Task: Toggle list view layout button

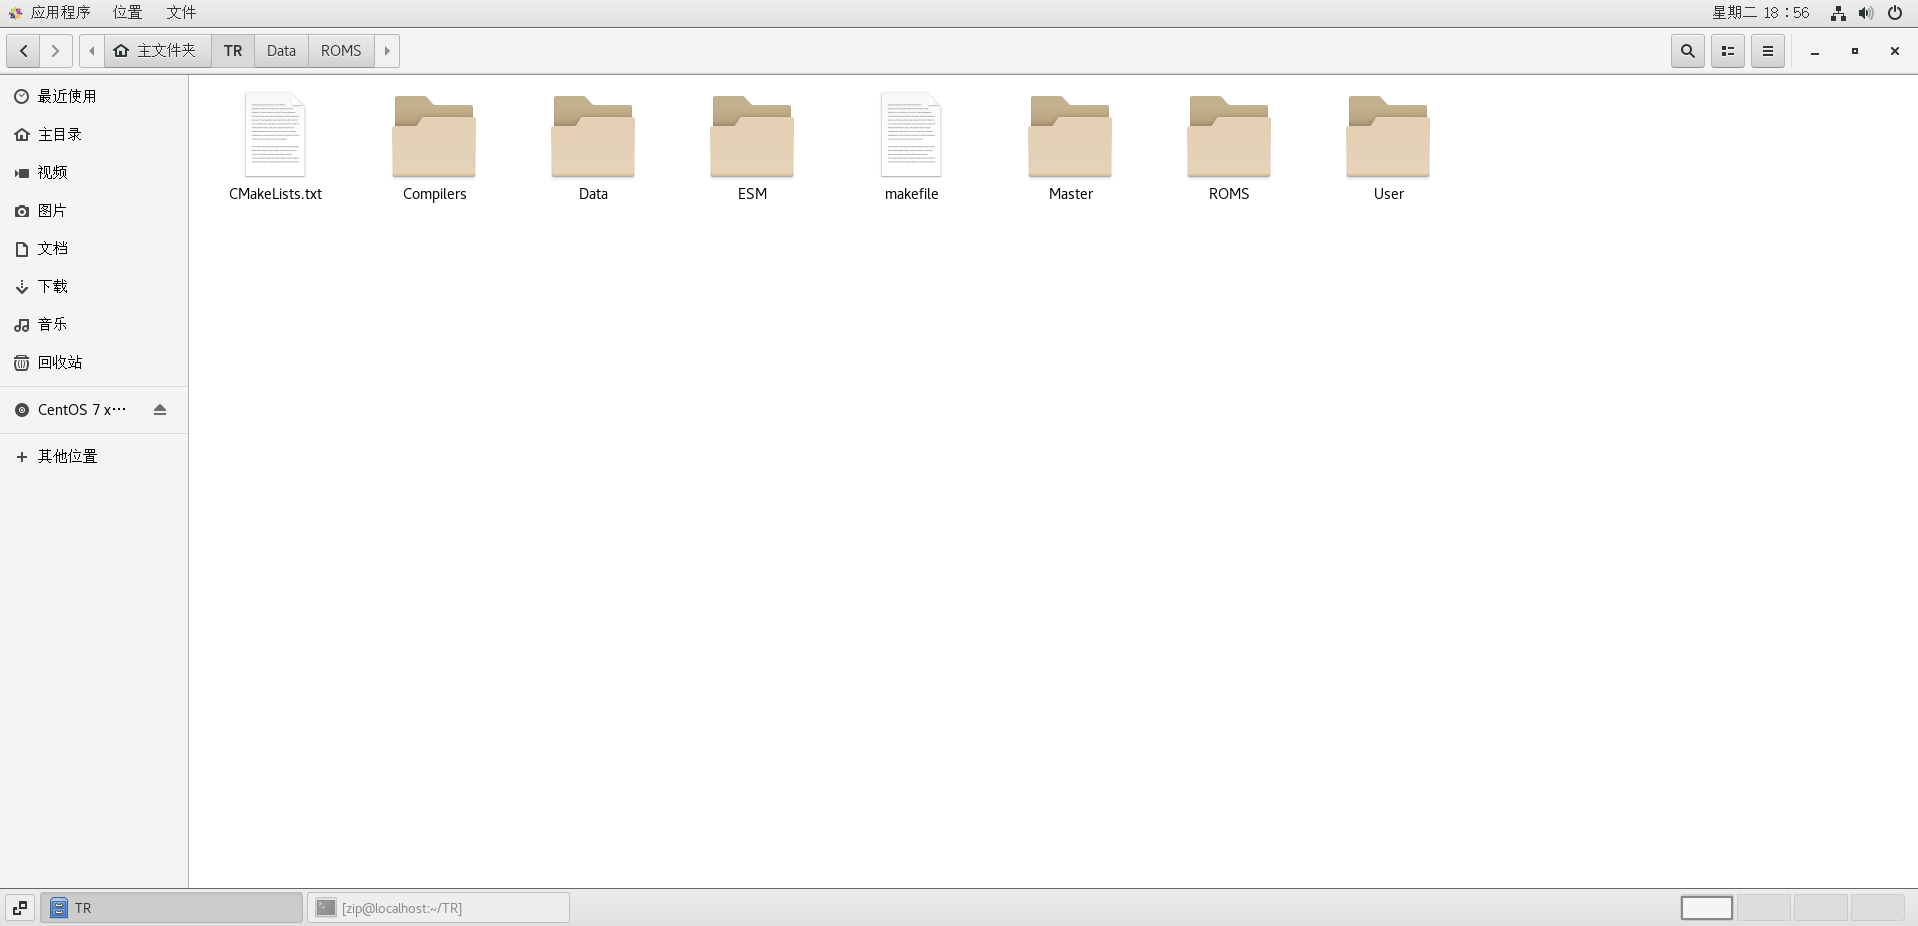Action: click(x=1727, y=51)
